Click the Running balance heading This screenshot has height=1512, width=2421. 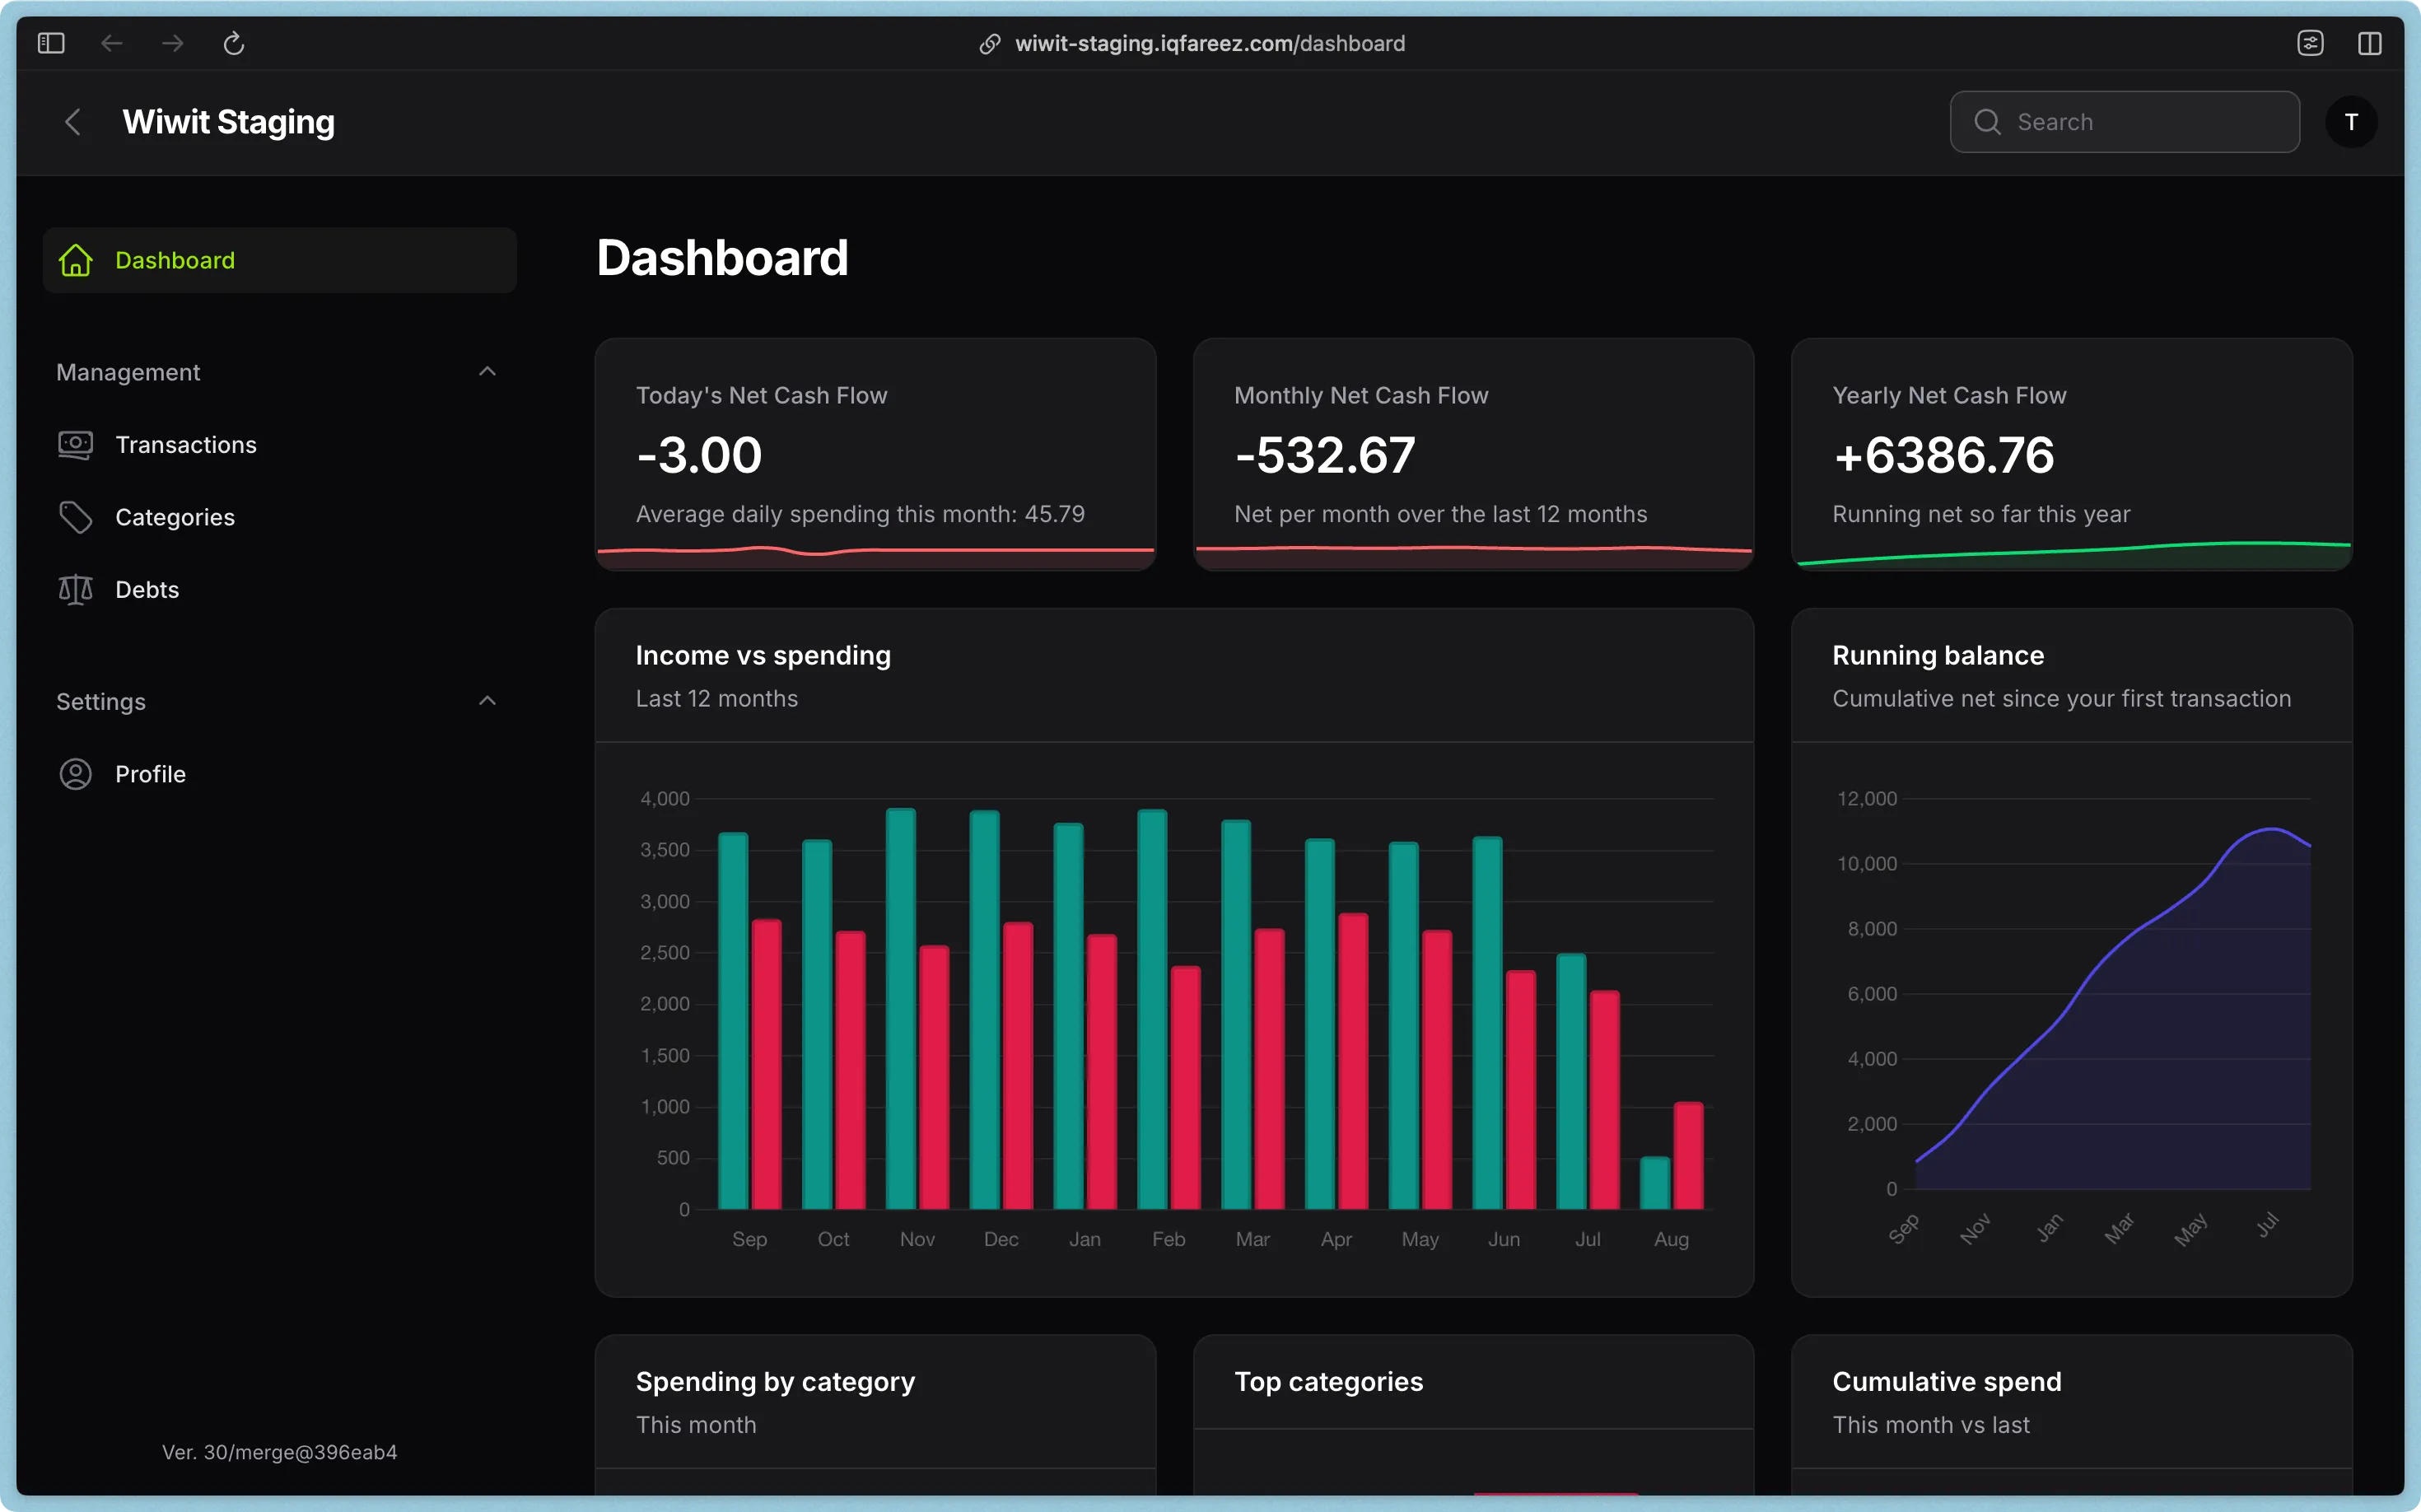[1938, 655]
